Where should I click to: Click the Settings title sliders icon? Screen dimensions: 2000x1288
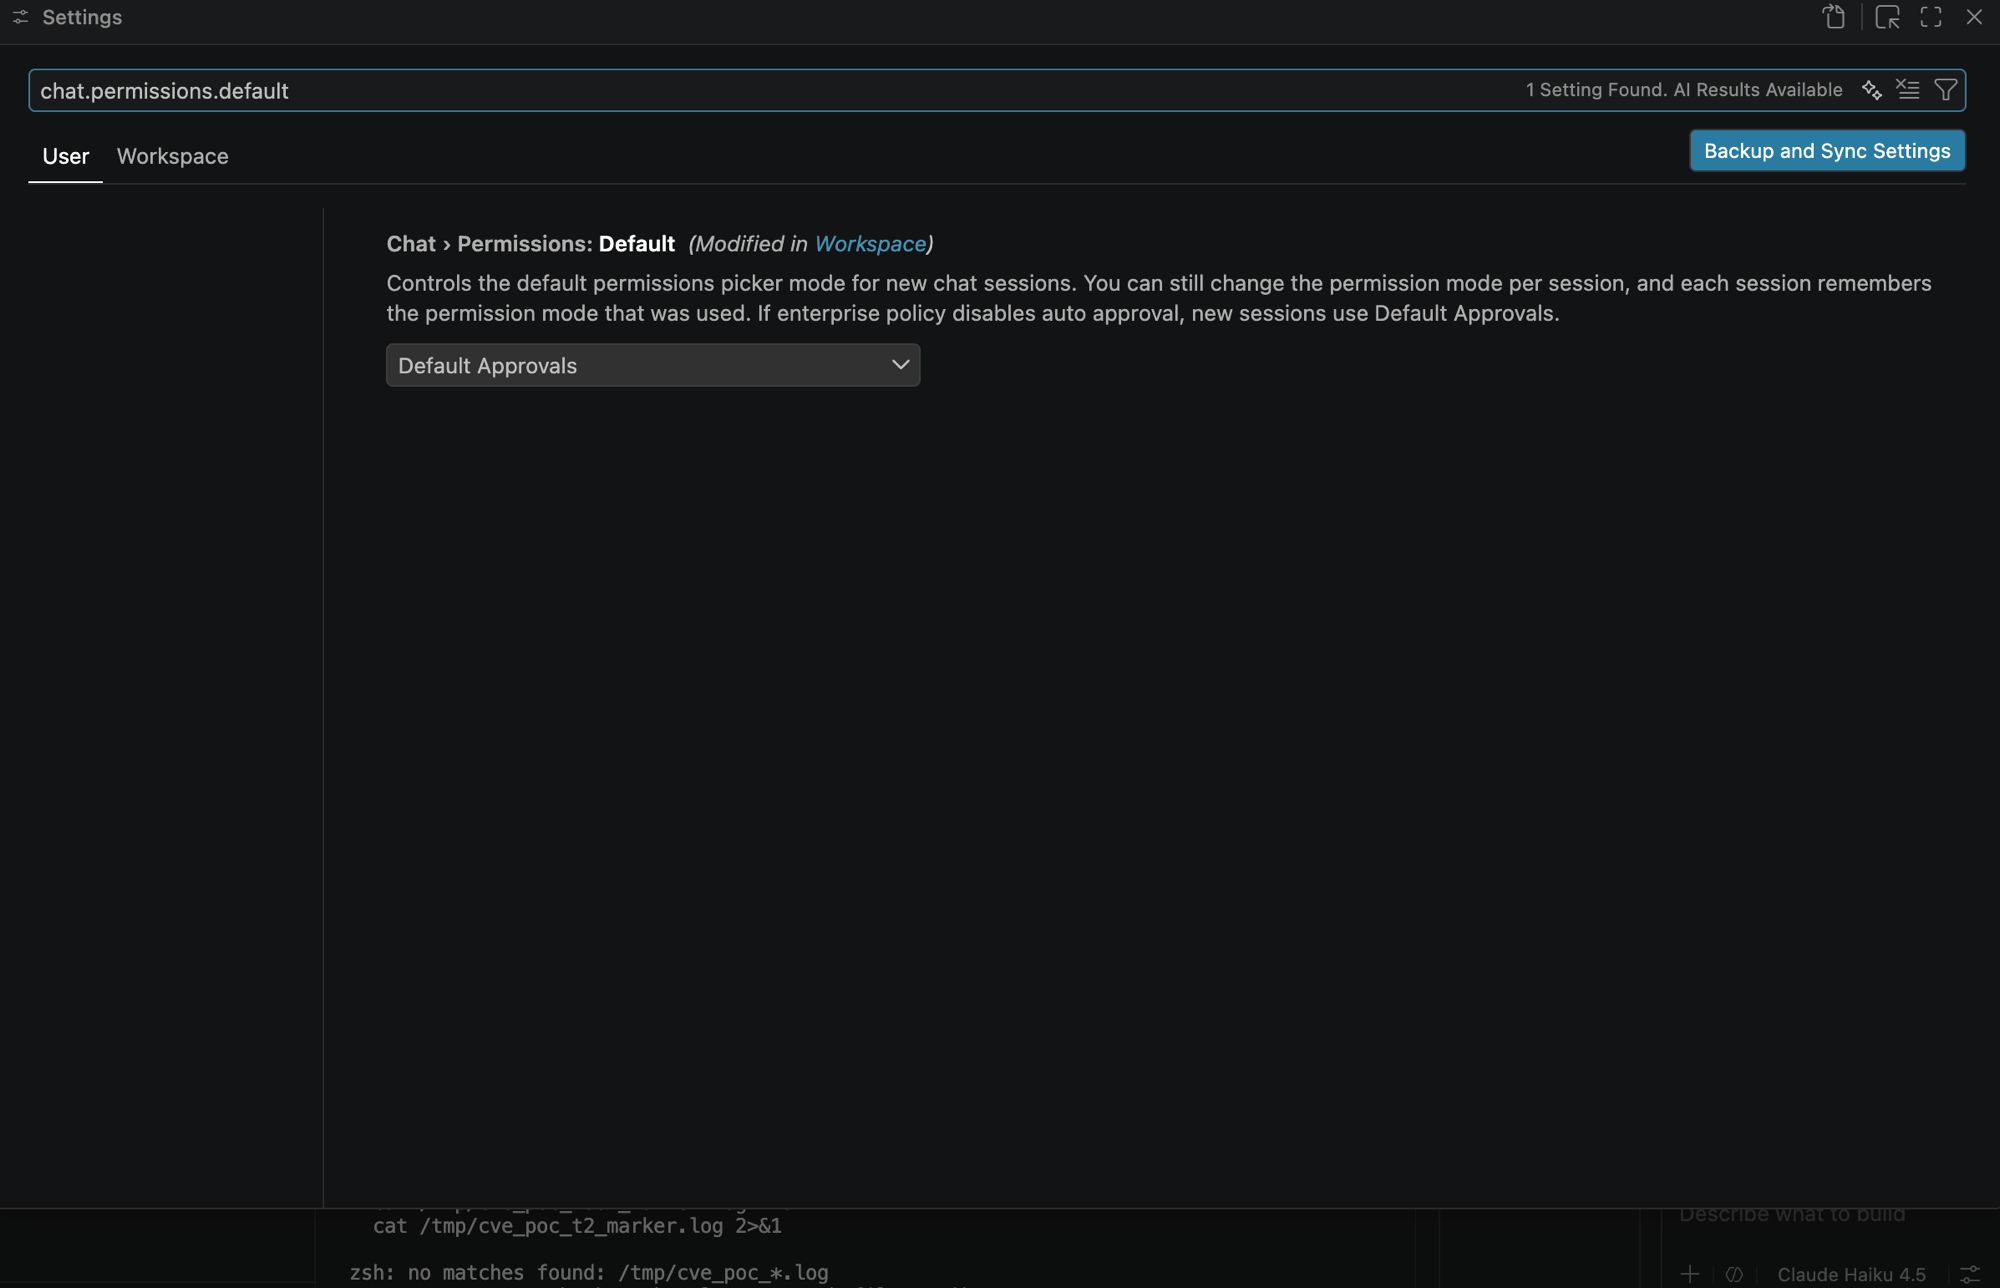coord(20,17)
